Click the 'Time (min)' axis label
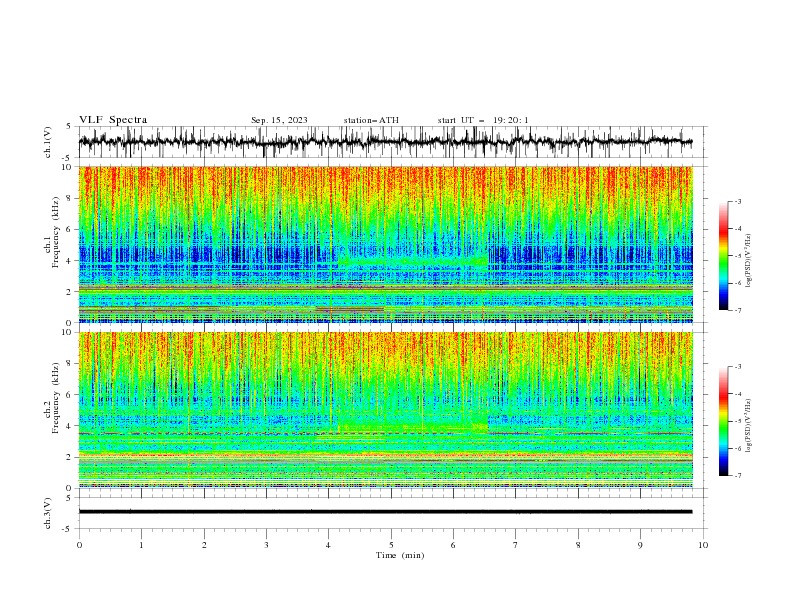The width and height of the screenshot is (792, 612). coord(400,555)
